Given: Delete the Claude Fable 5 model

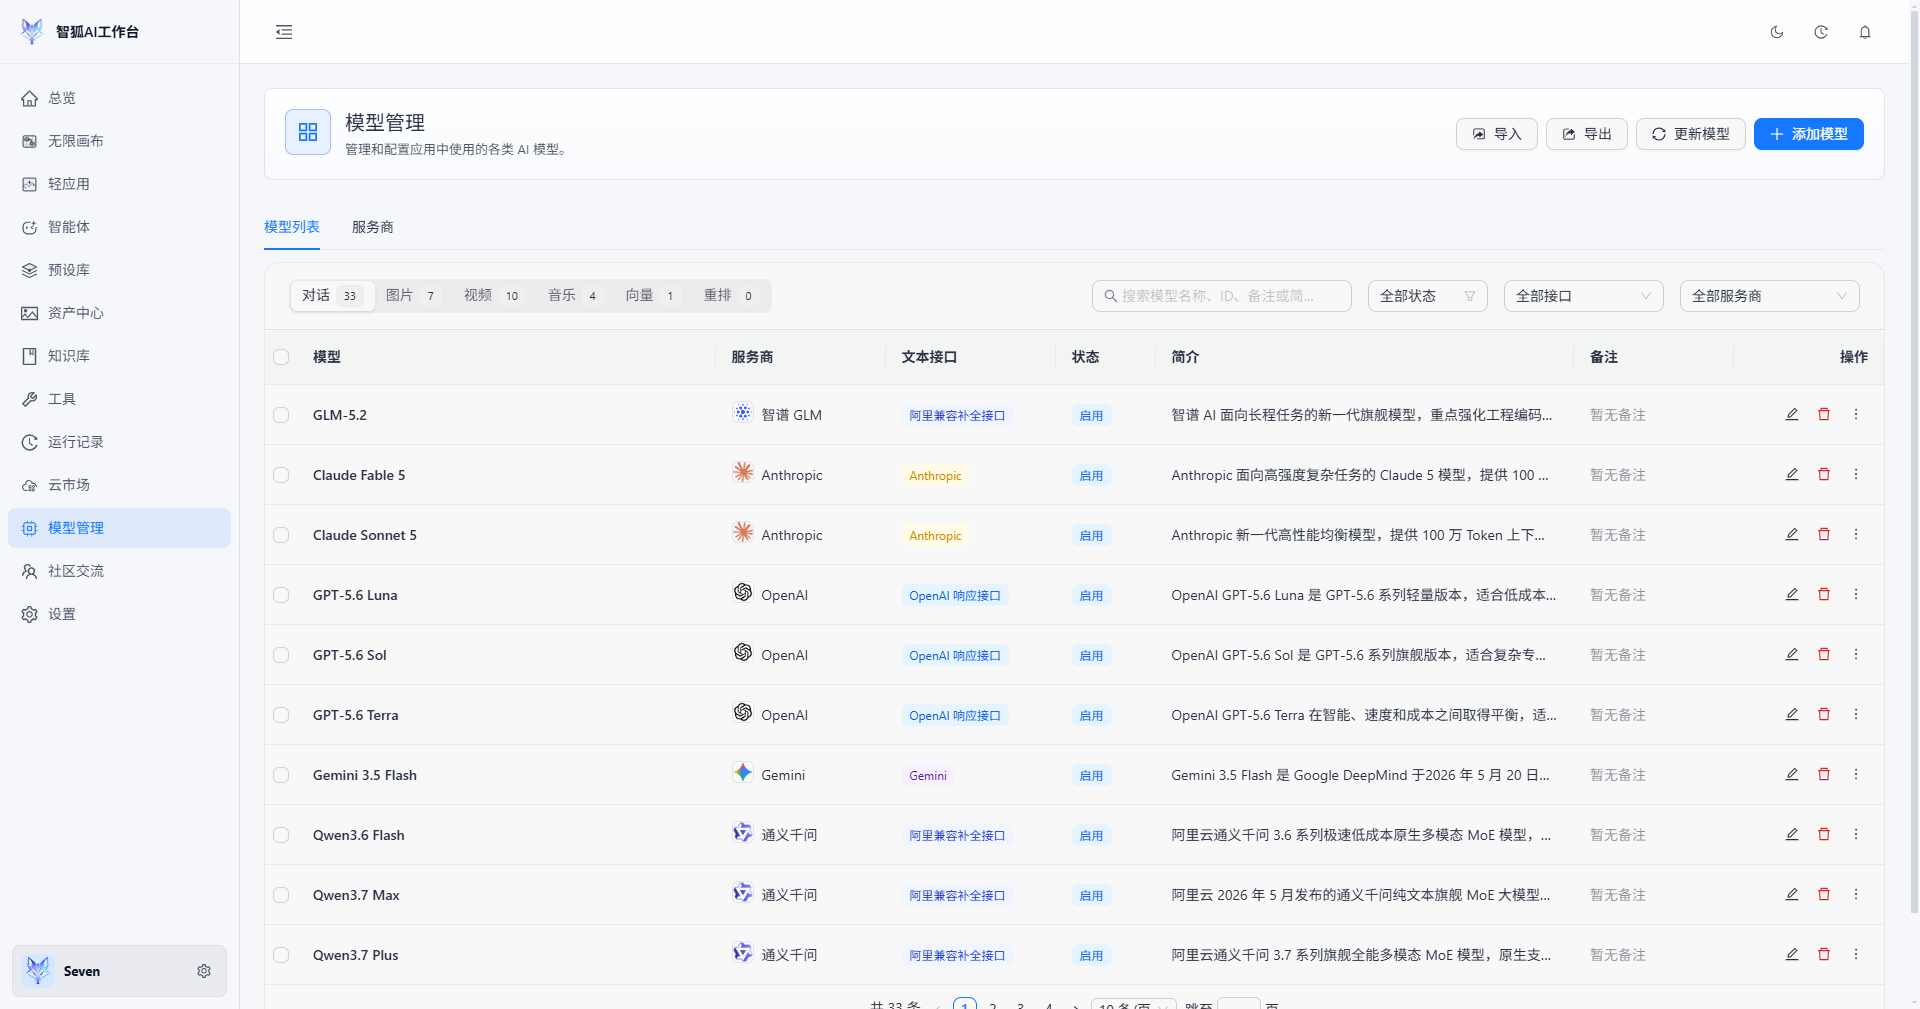Looking at the screenshot, I should click(x=1824, y=474).
